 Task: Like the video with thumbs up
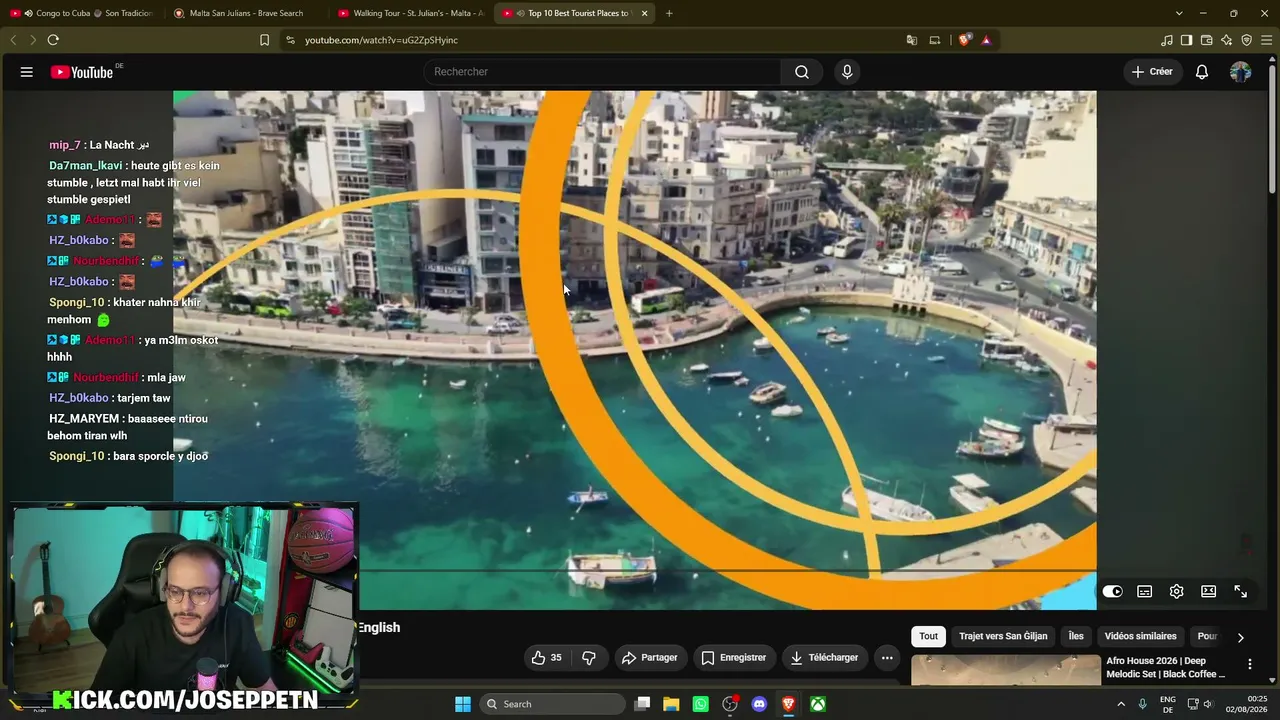[x=547, y=658]
